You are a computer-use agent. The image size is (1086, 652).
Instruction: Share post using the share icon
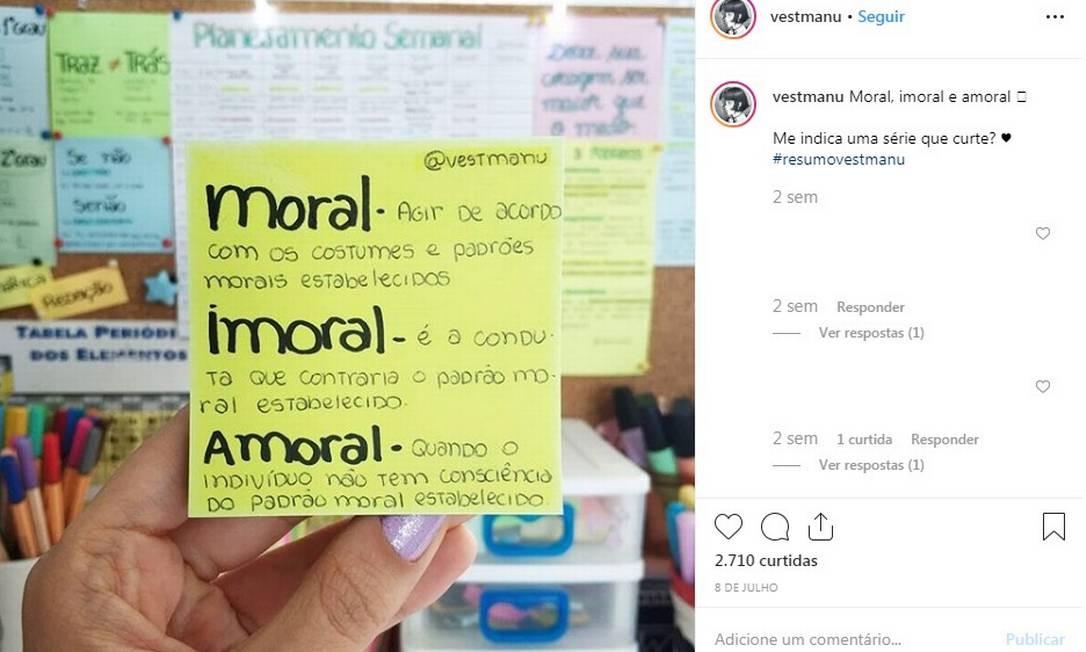click(821, 527)
